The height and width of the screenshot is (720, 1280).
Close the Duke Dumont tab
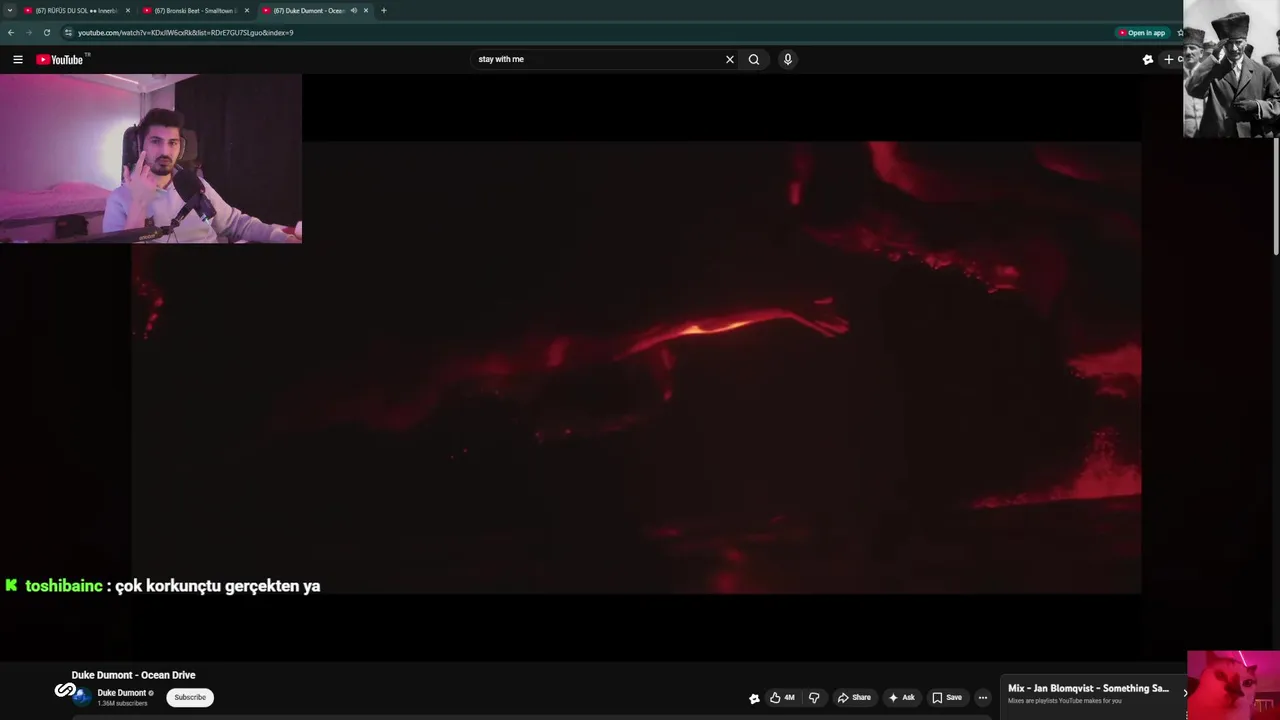(366, 10)
